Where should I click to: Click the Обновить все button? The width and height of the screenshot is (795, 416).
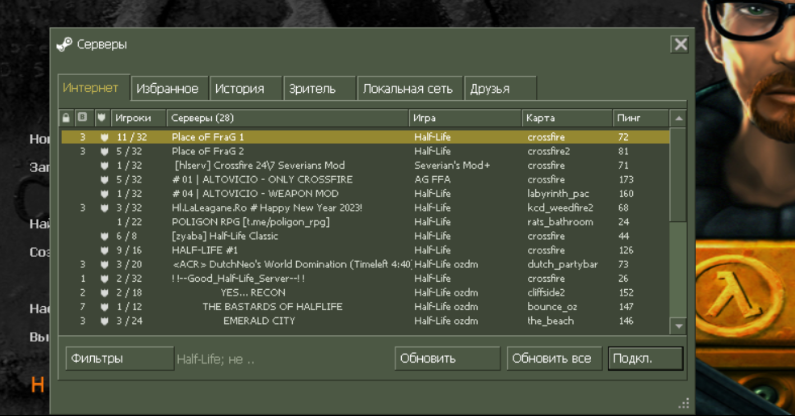554,358
